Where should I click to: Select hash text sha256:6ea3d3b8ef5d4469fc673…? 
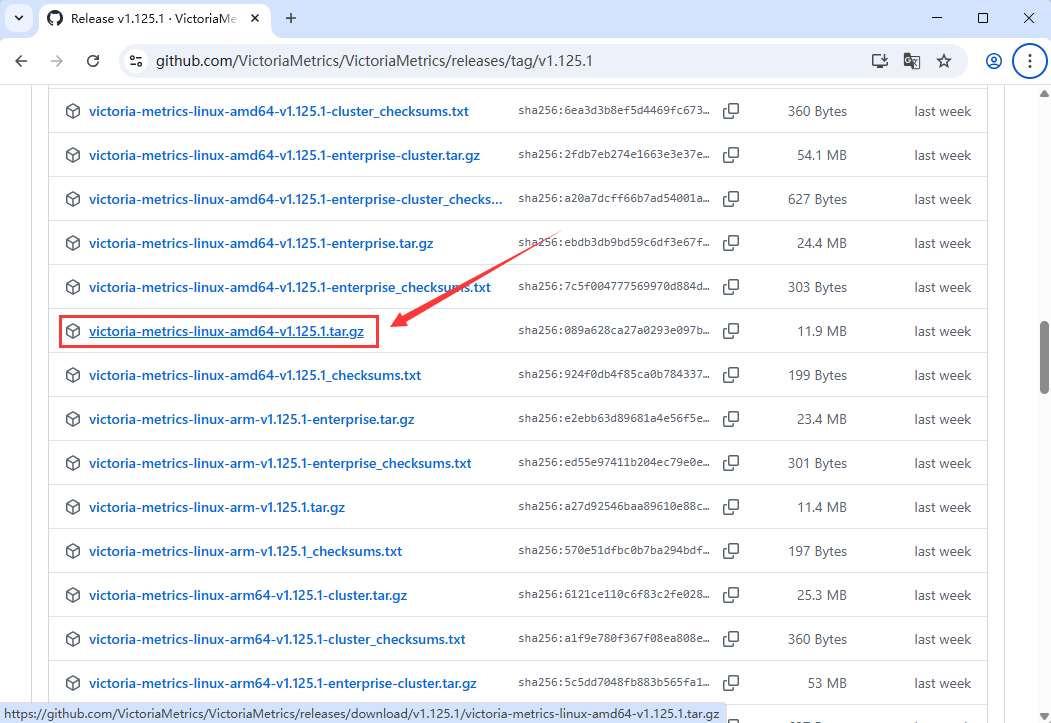(x=613, y=111)
